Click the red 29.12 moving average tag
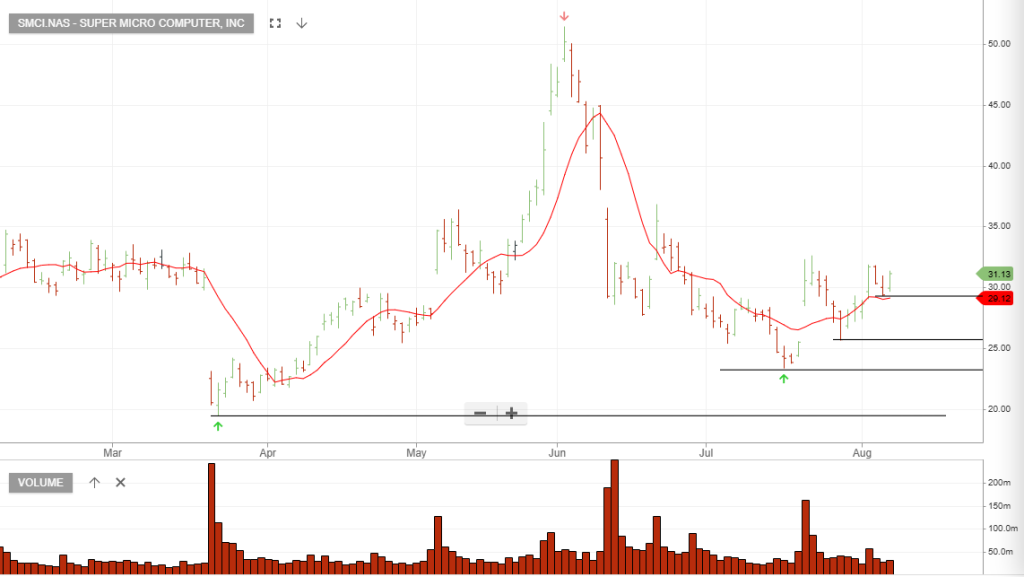 pyautogui.click(x=995, y=298)
